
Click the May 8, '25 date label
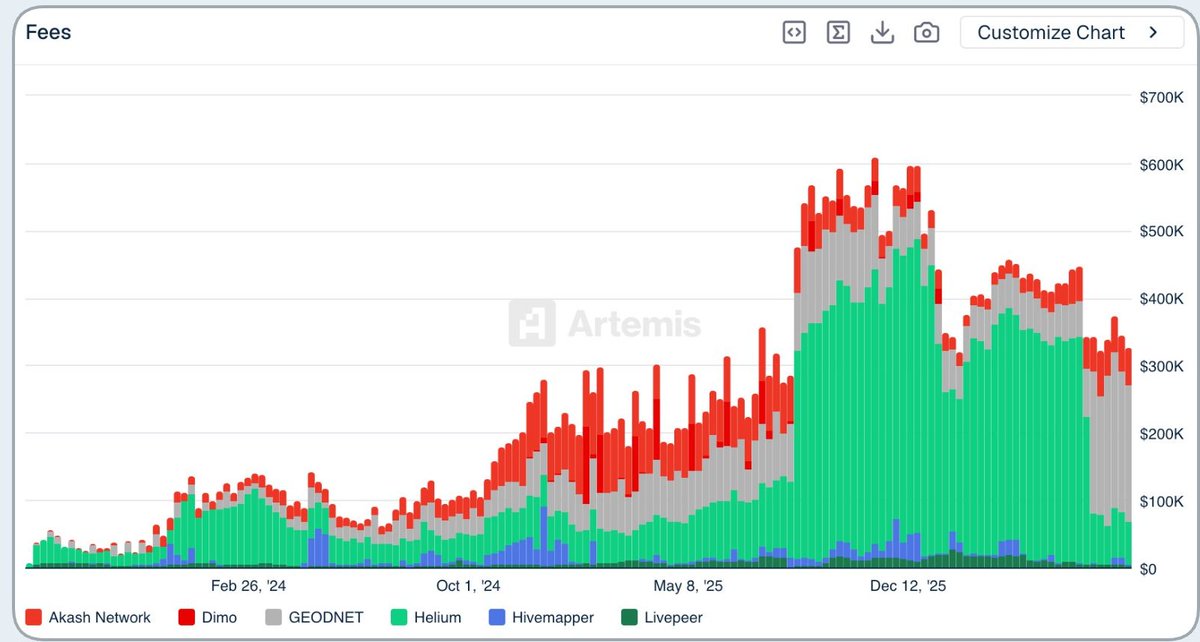click(687, 586)
